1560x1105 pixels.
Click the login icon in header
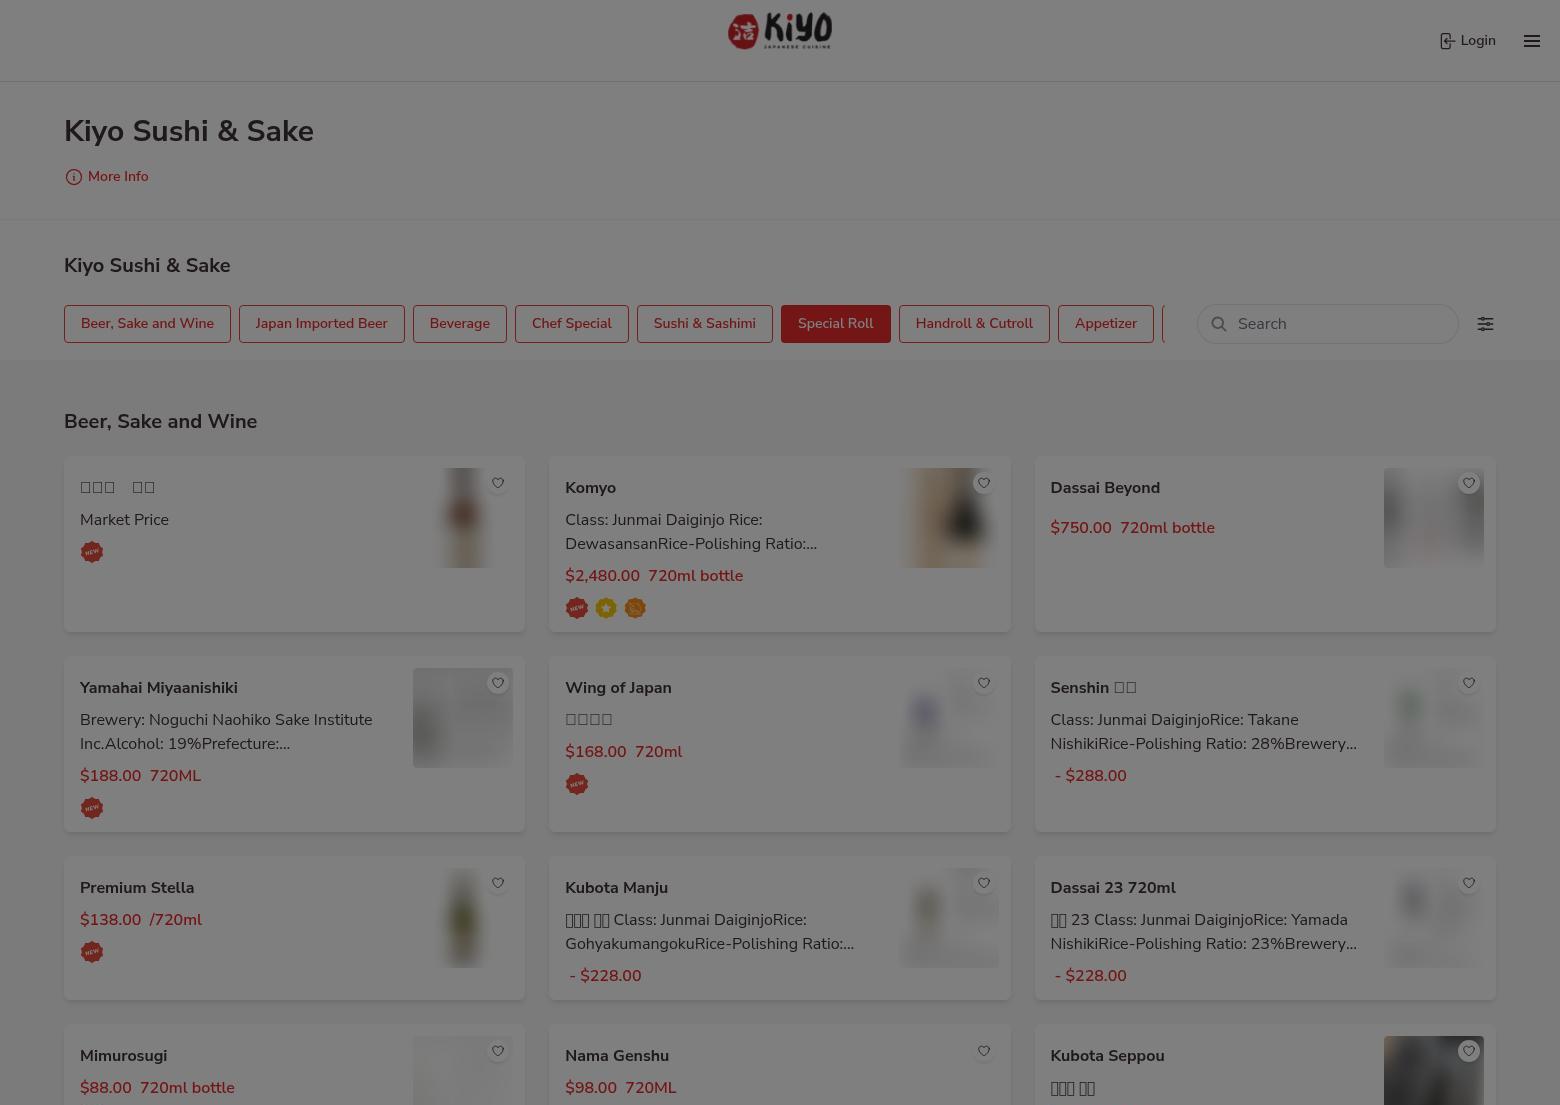pos(1446,41)
